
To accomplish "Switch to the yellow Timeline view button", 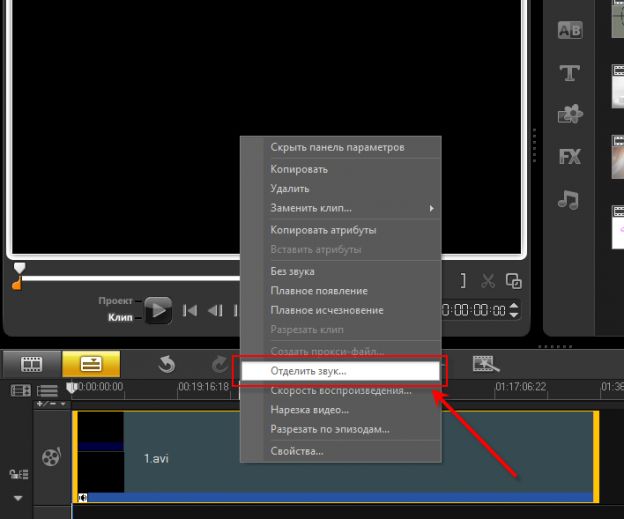I will 91,364.
